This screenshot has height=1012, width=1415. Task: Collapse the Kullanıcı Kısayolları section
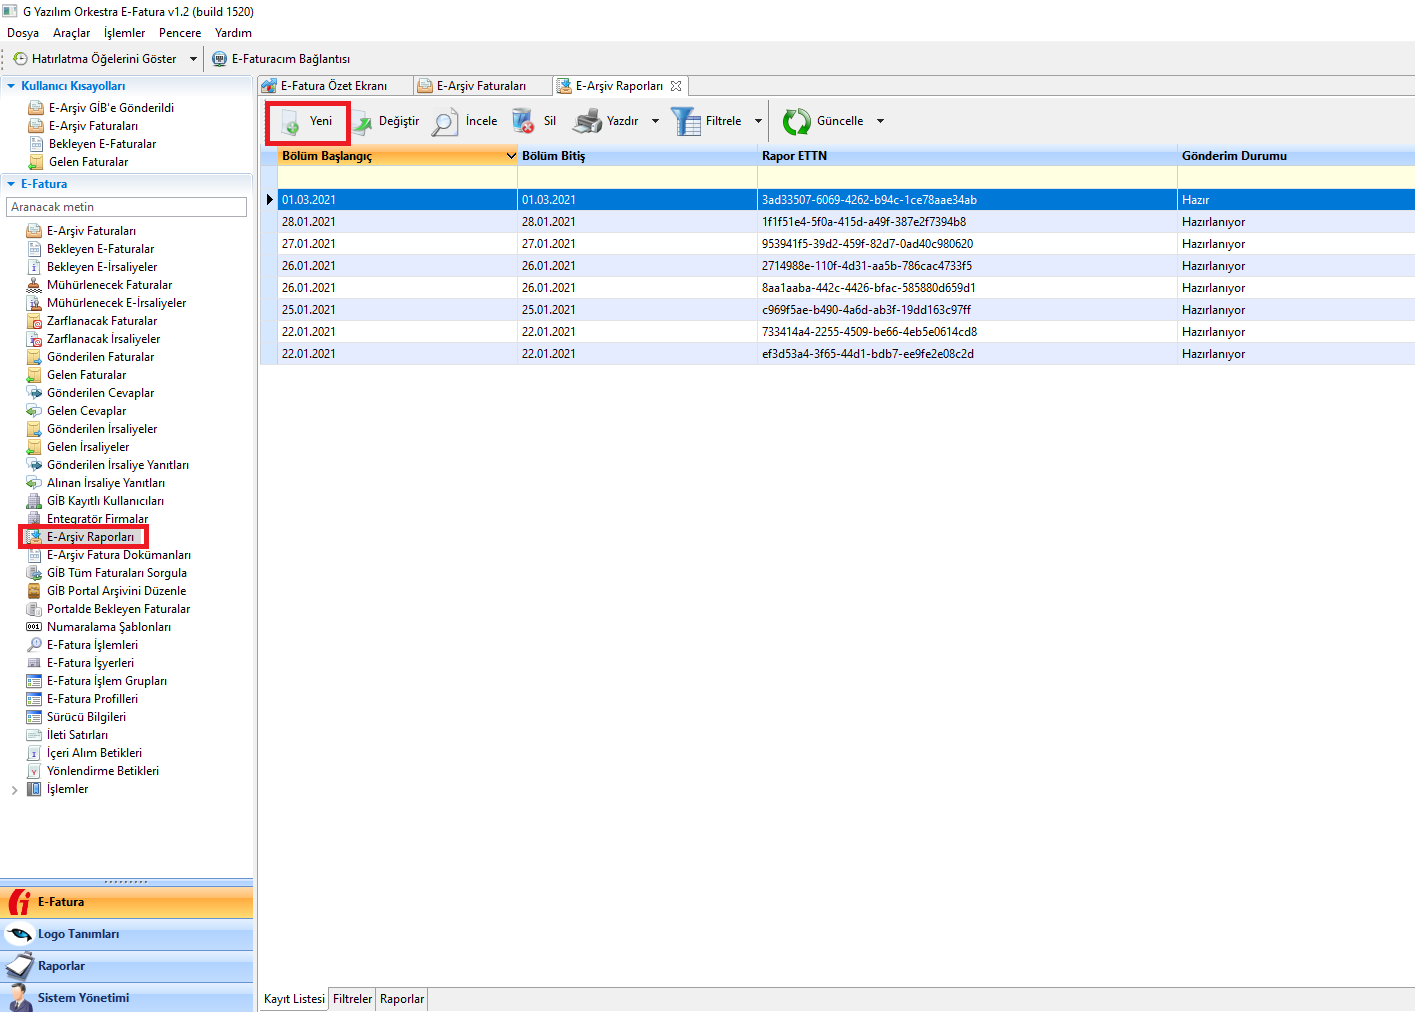pos(11,86)
